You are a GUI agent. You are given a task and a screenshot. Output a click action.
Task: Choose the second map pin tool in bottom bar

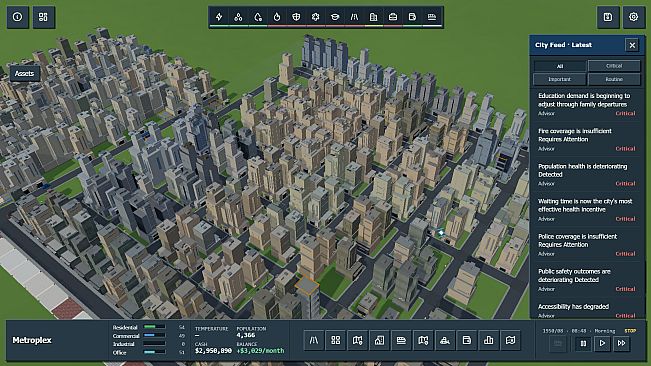(x=423, y=341)
